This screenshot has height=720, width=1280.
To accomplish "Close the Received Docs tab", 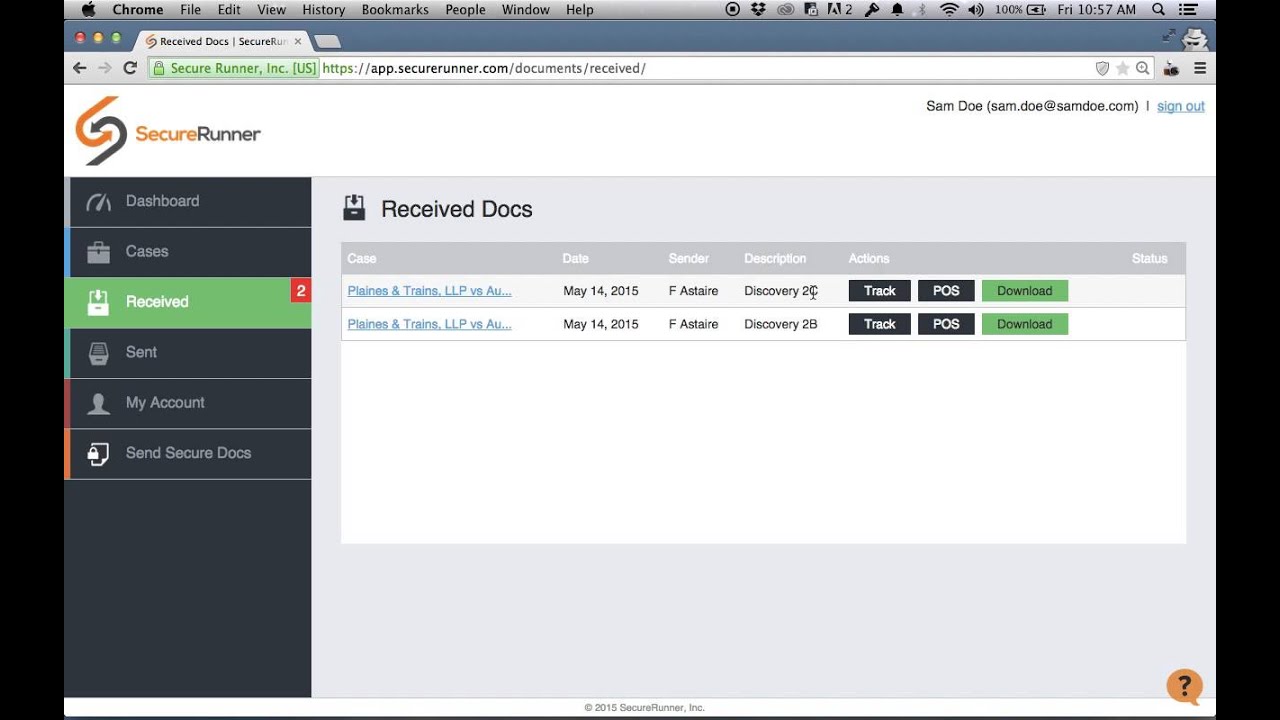I will [298, 41].
